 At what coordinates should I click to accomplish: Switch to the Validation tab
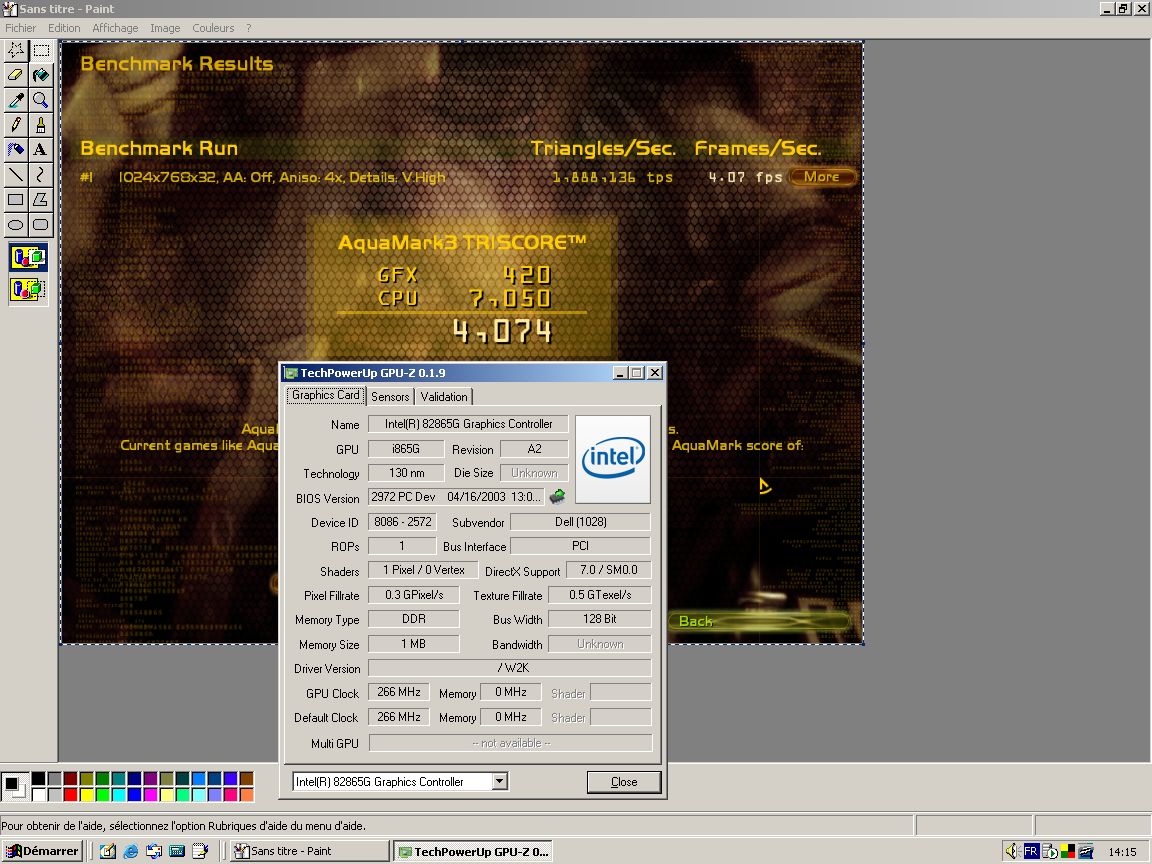444,397
